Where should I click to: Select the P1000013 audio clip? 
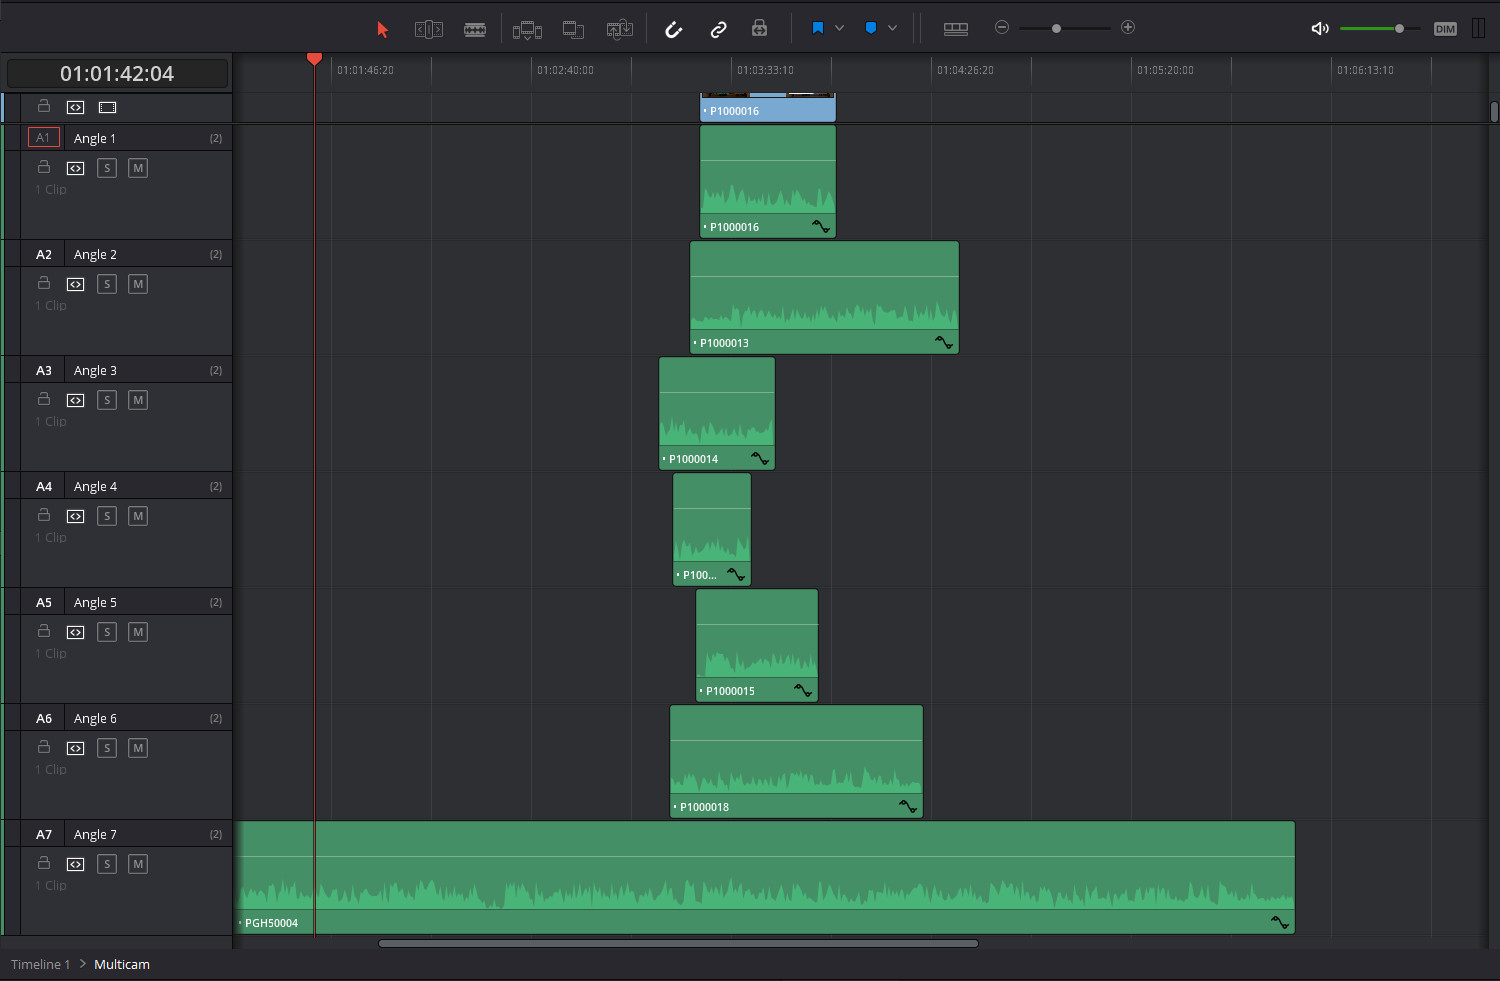coord(824,297)
